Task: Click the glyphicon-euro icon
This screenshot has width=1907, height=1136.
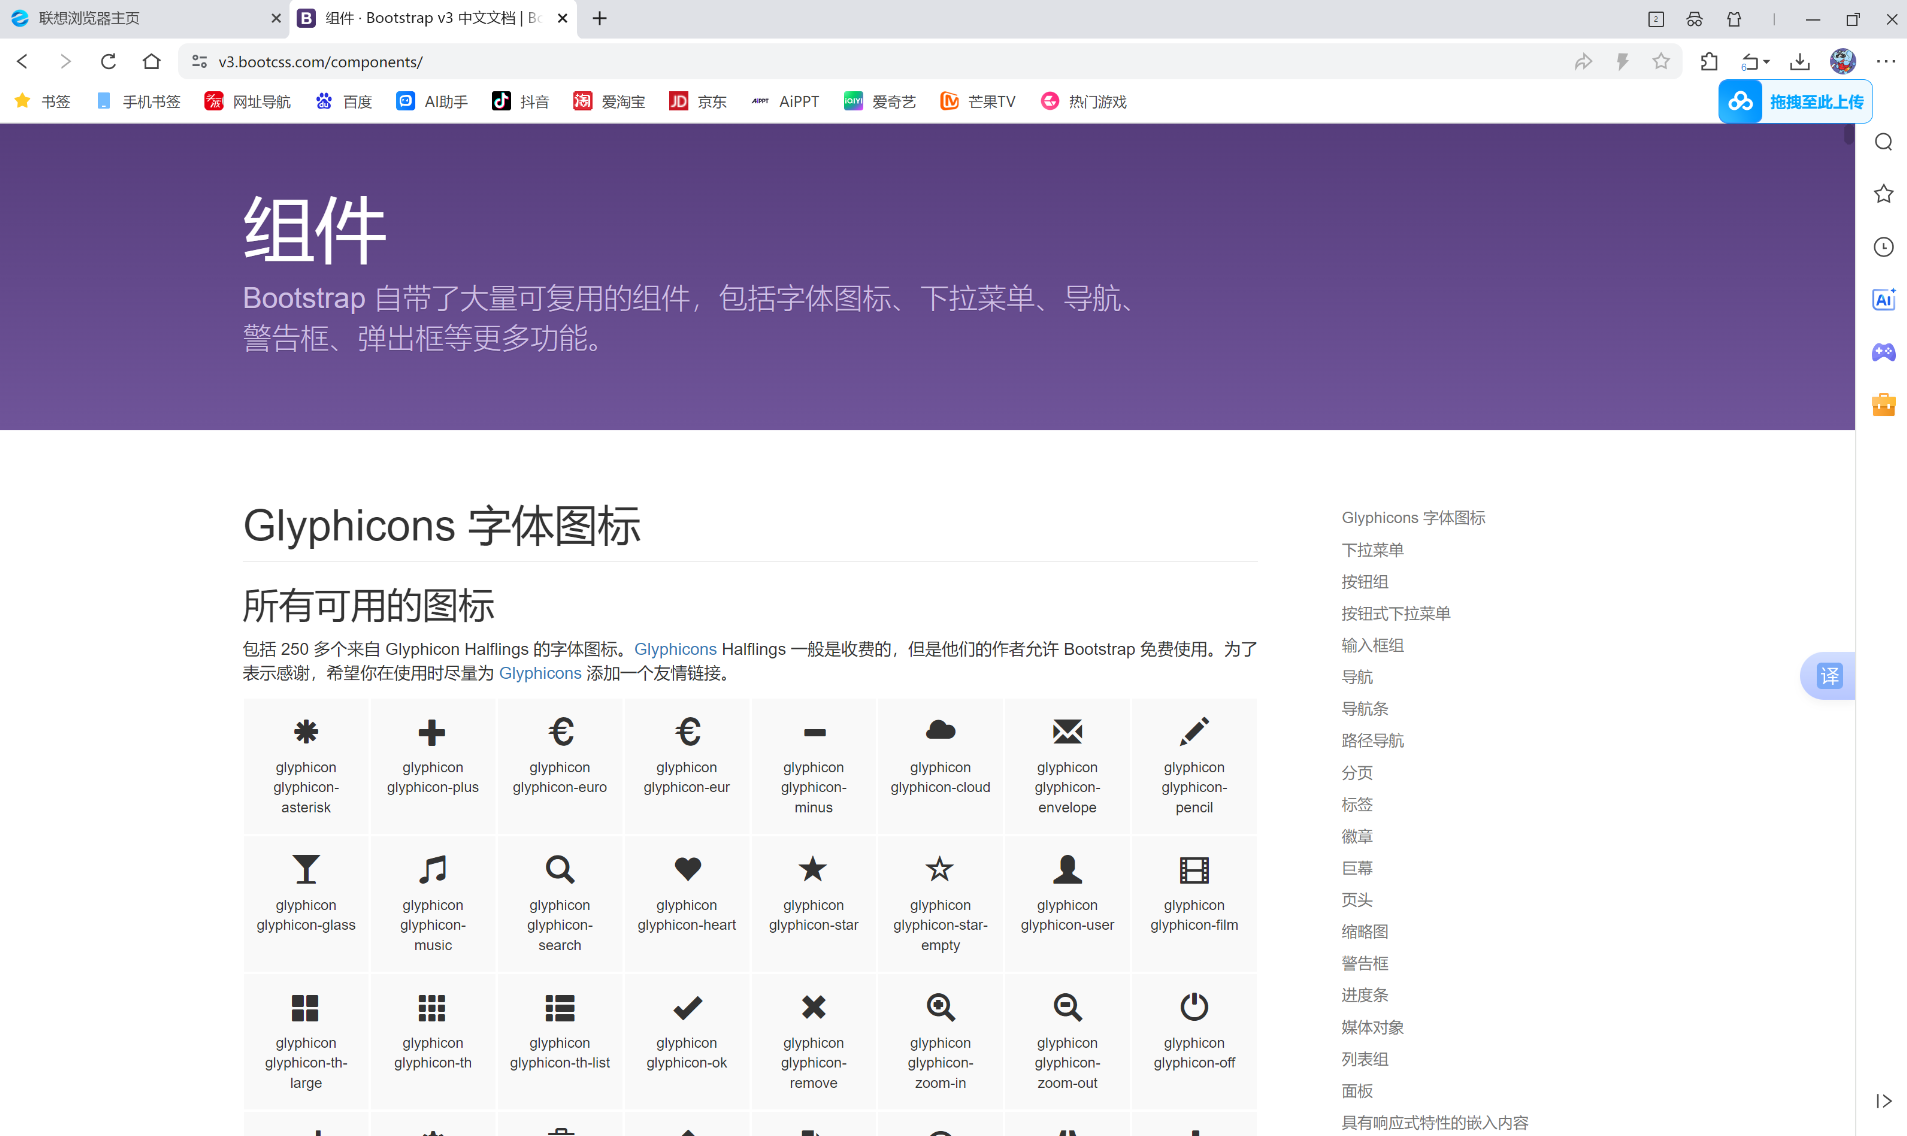Action: pos(561,732)
